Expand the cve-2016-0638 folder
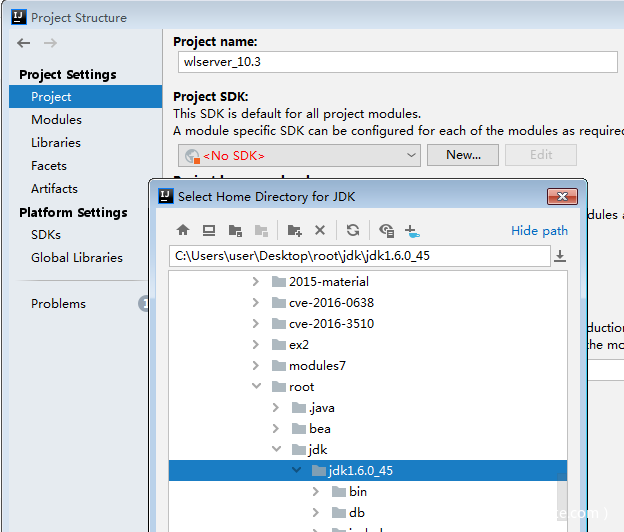 pos(257,302)
